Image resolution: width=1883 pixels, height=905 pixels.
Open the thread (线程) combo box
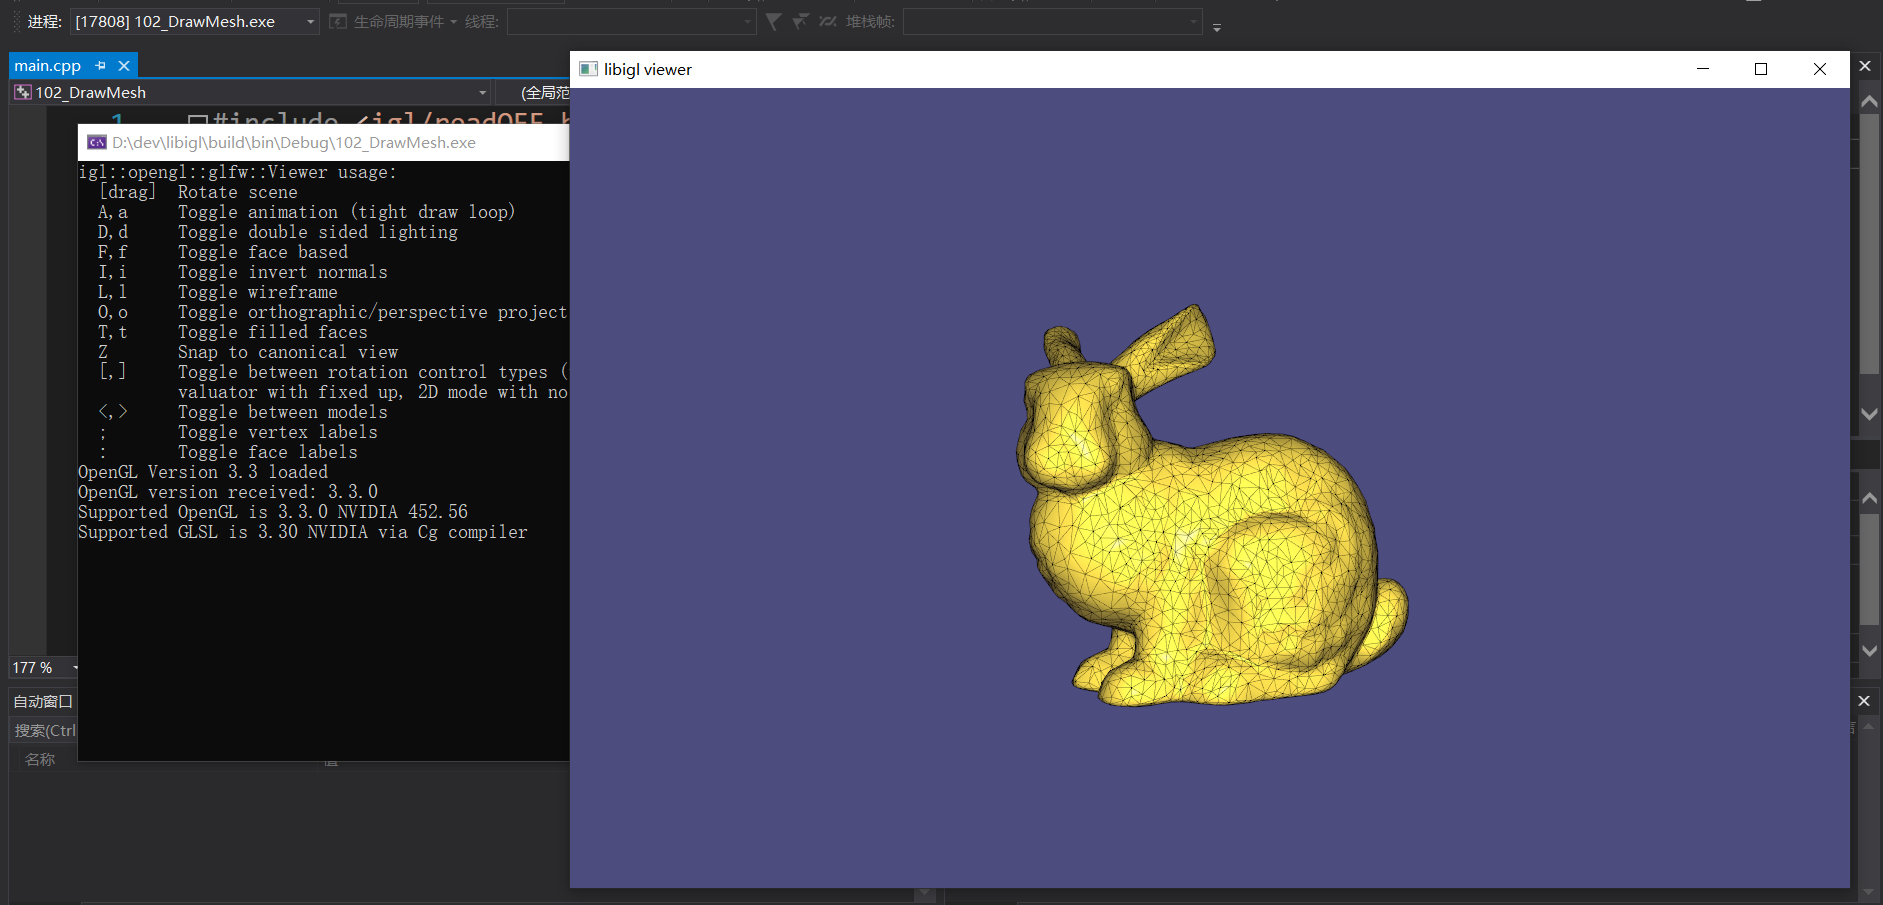(631, 21)
